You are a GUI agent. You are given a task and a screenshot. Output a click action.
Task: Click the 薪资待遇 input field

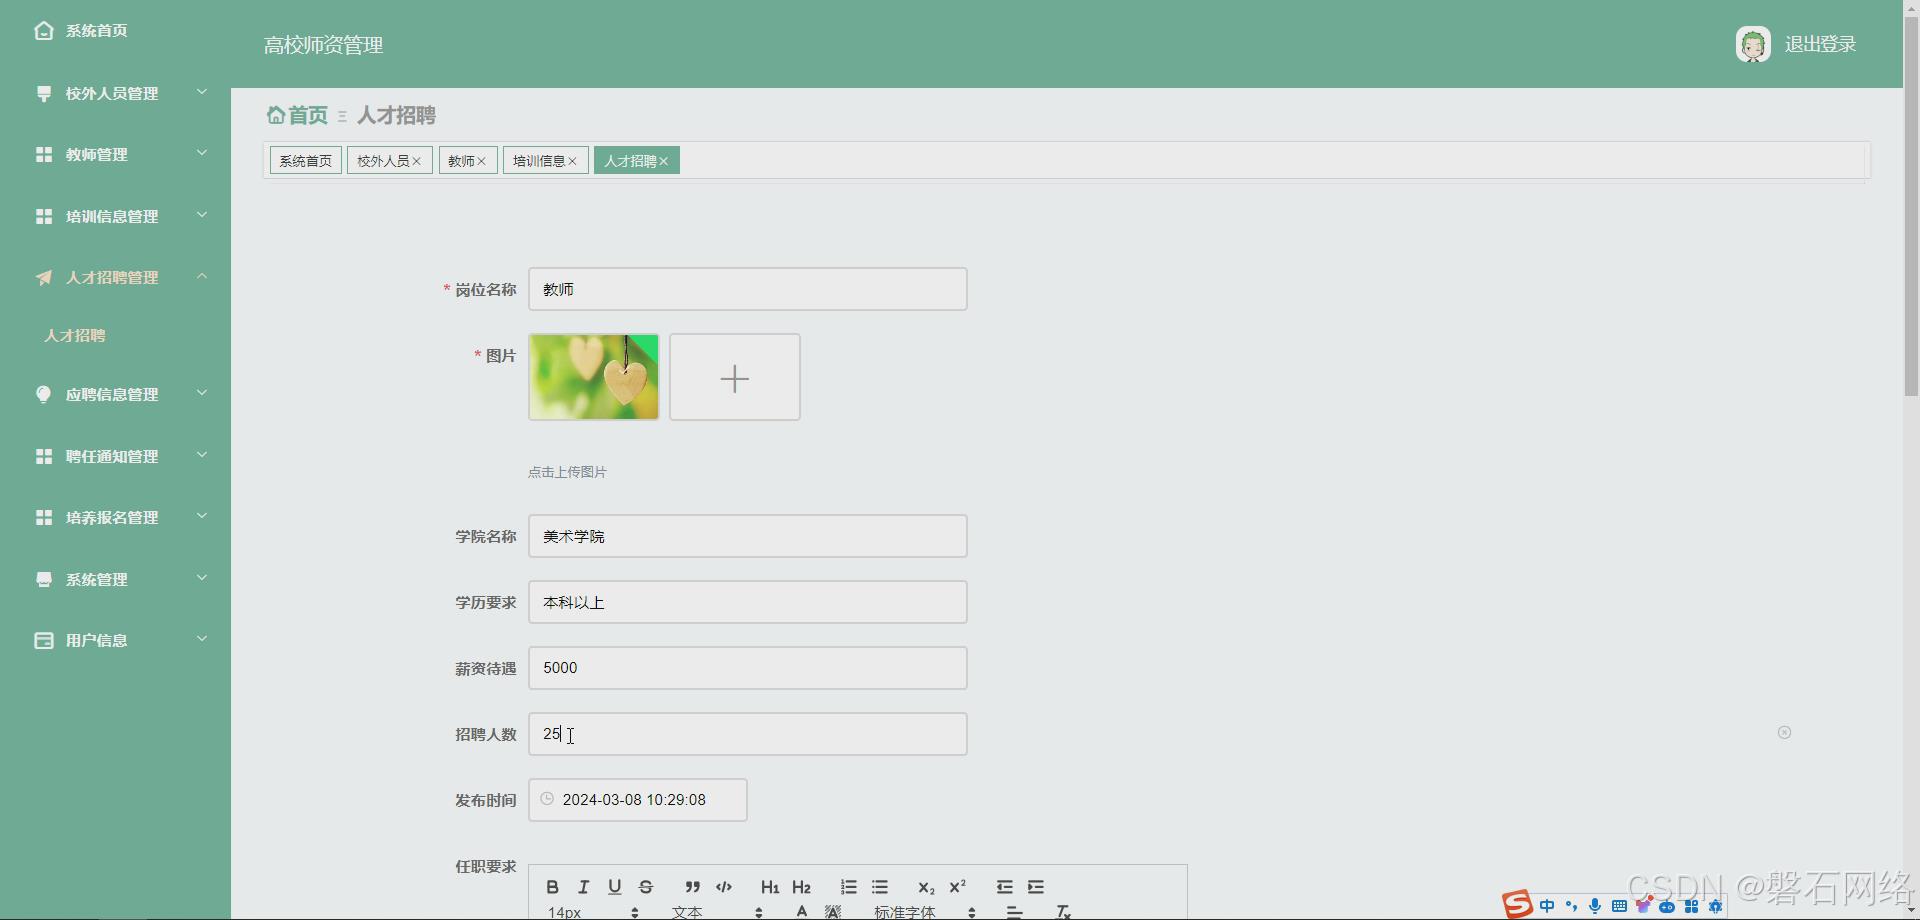[x=747, y=668]
